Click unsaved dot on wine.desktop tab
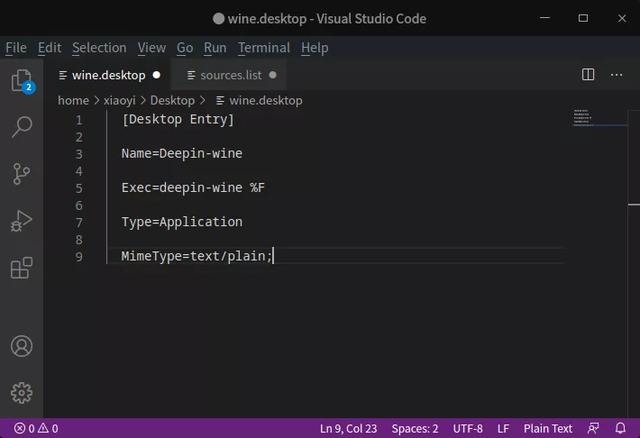This screenshot has height=438, width=640. pos(156,75)
